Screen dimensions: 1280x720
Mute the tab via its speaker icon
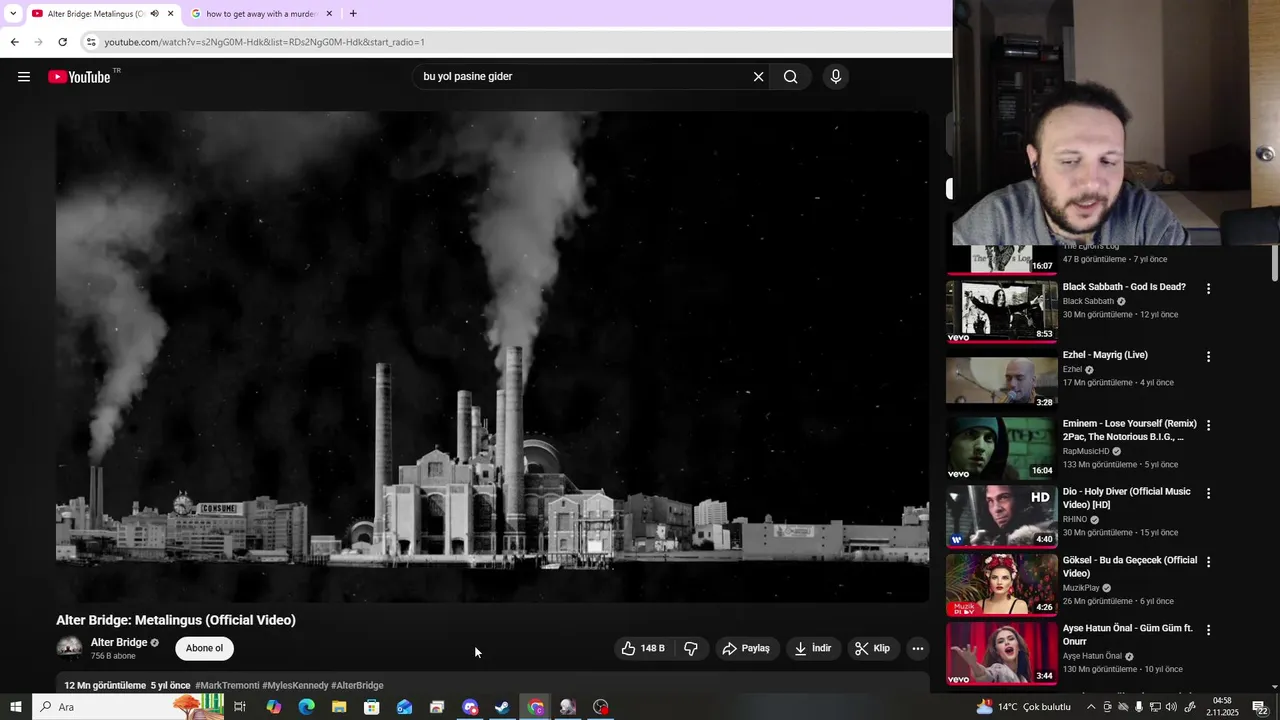tap(154, 14)
